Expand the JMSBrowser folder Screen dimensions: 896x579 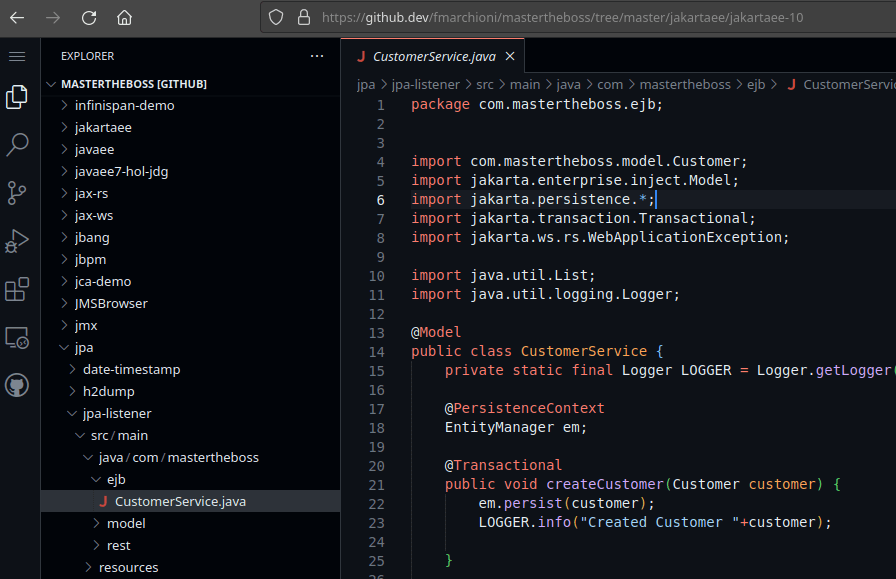click(191, 304)
